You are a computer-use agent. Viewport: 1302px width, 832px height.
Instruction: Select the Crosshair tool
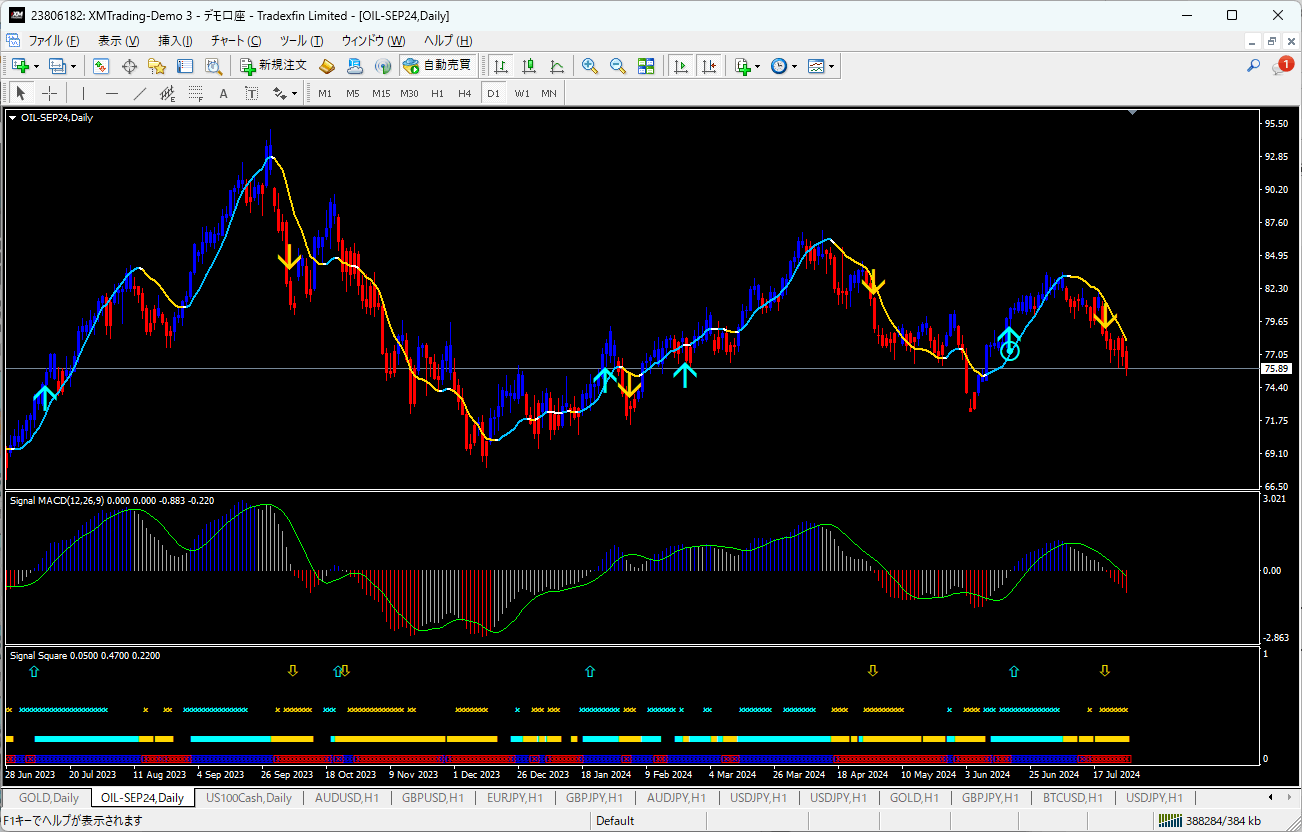coord(49,93)
